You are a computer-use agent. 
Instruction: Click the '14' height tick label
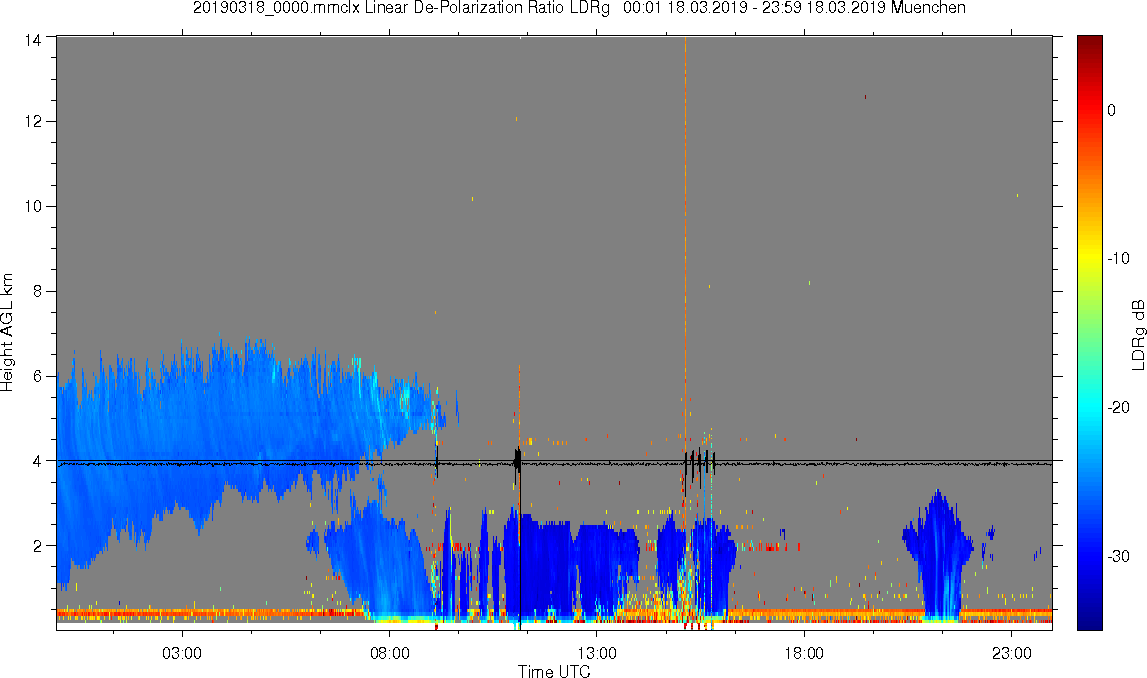(x=32, y=40)
